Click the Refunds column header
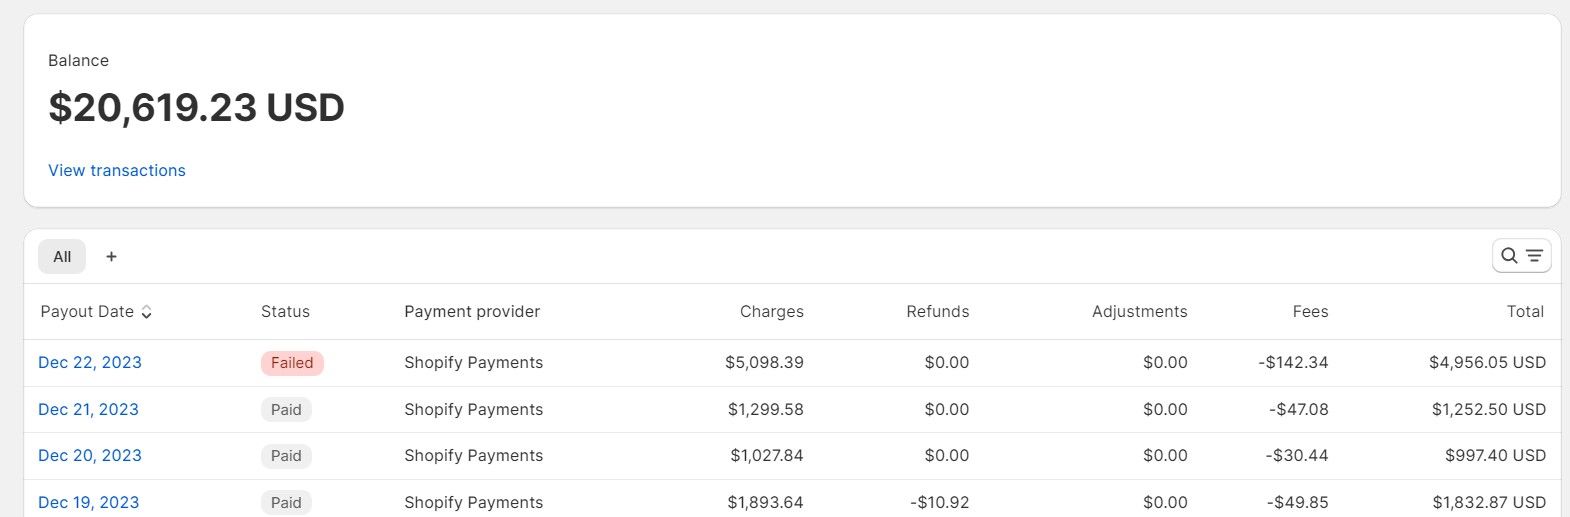The height and width of the screenshot is (517, 1570). pos(937,311)
